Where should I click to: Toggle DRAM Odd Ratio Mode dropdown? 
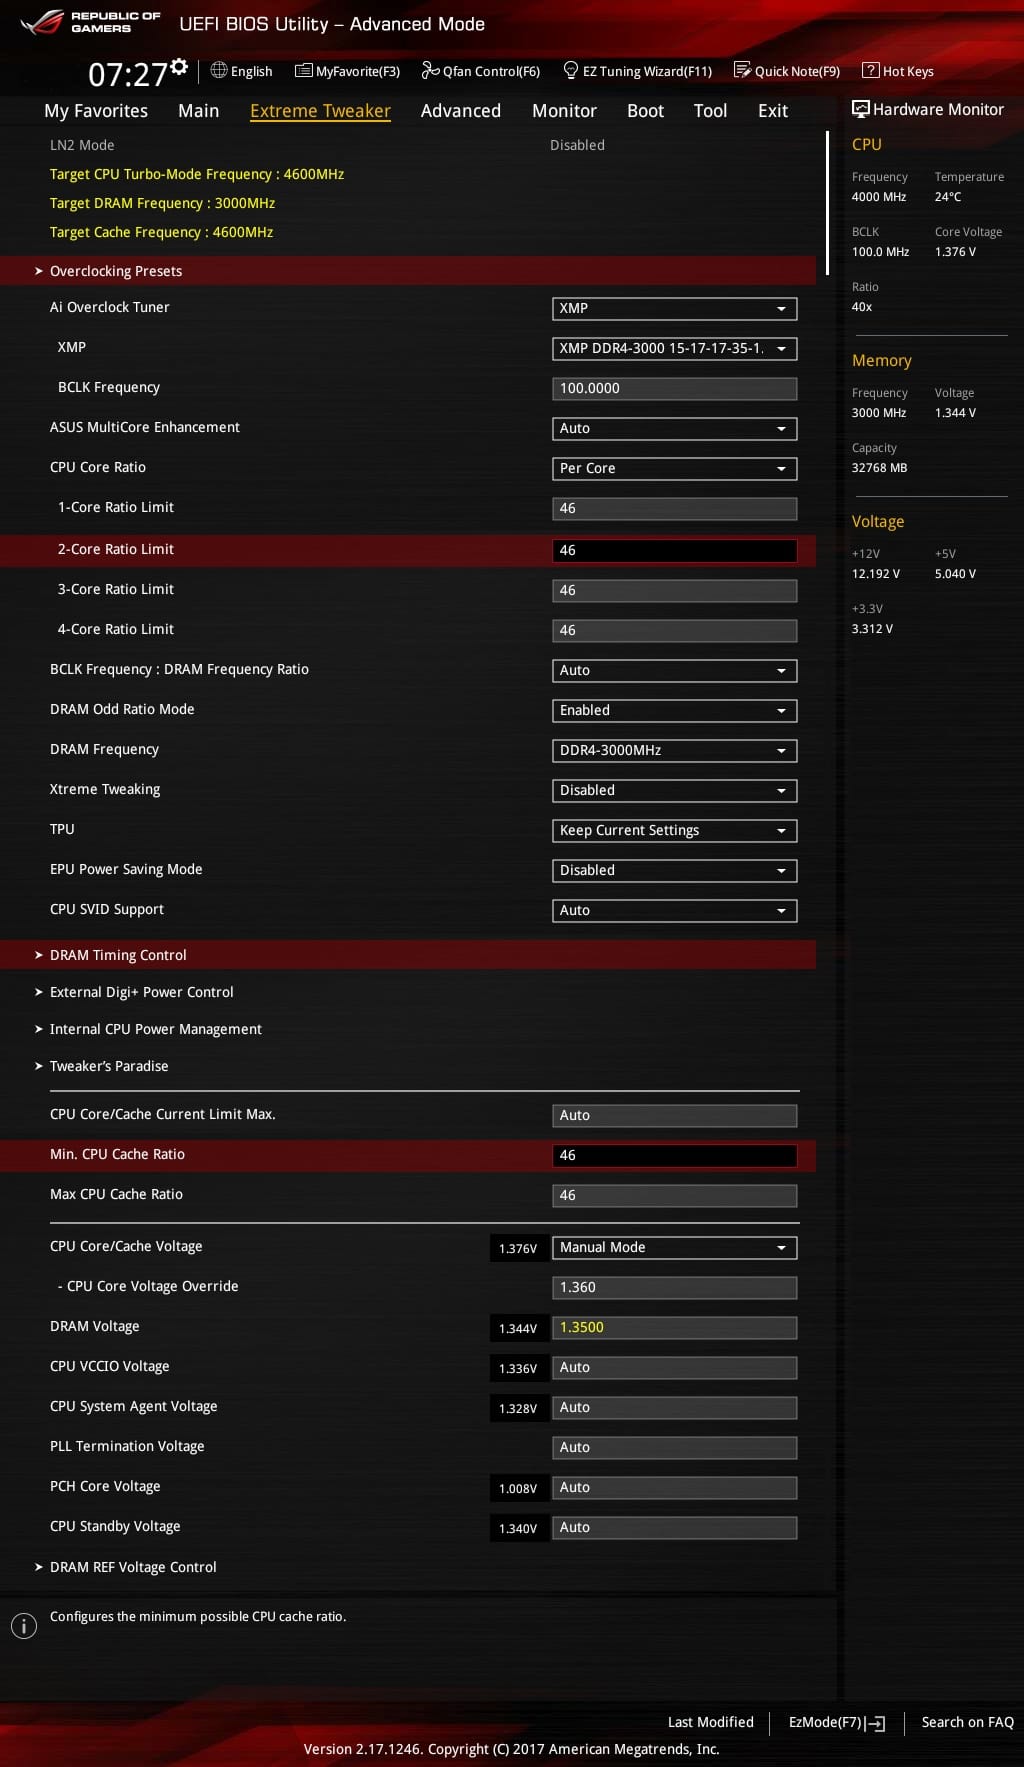coord(675,710)
